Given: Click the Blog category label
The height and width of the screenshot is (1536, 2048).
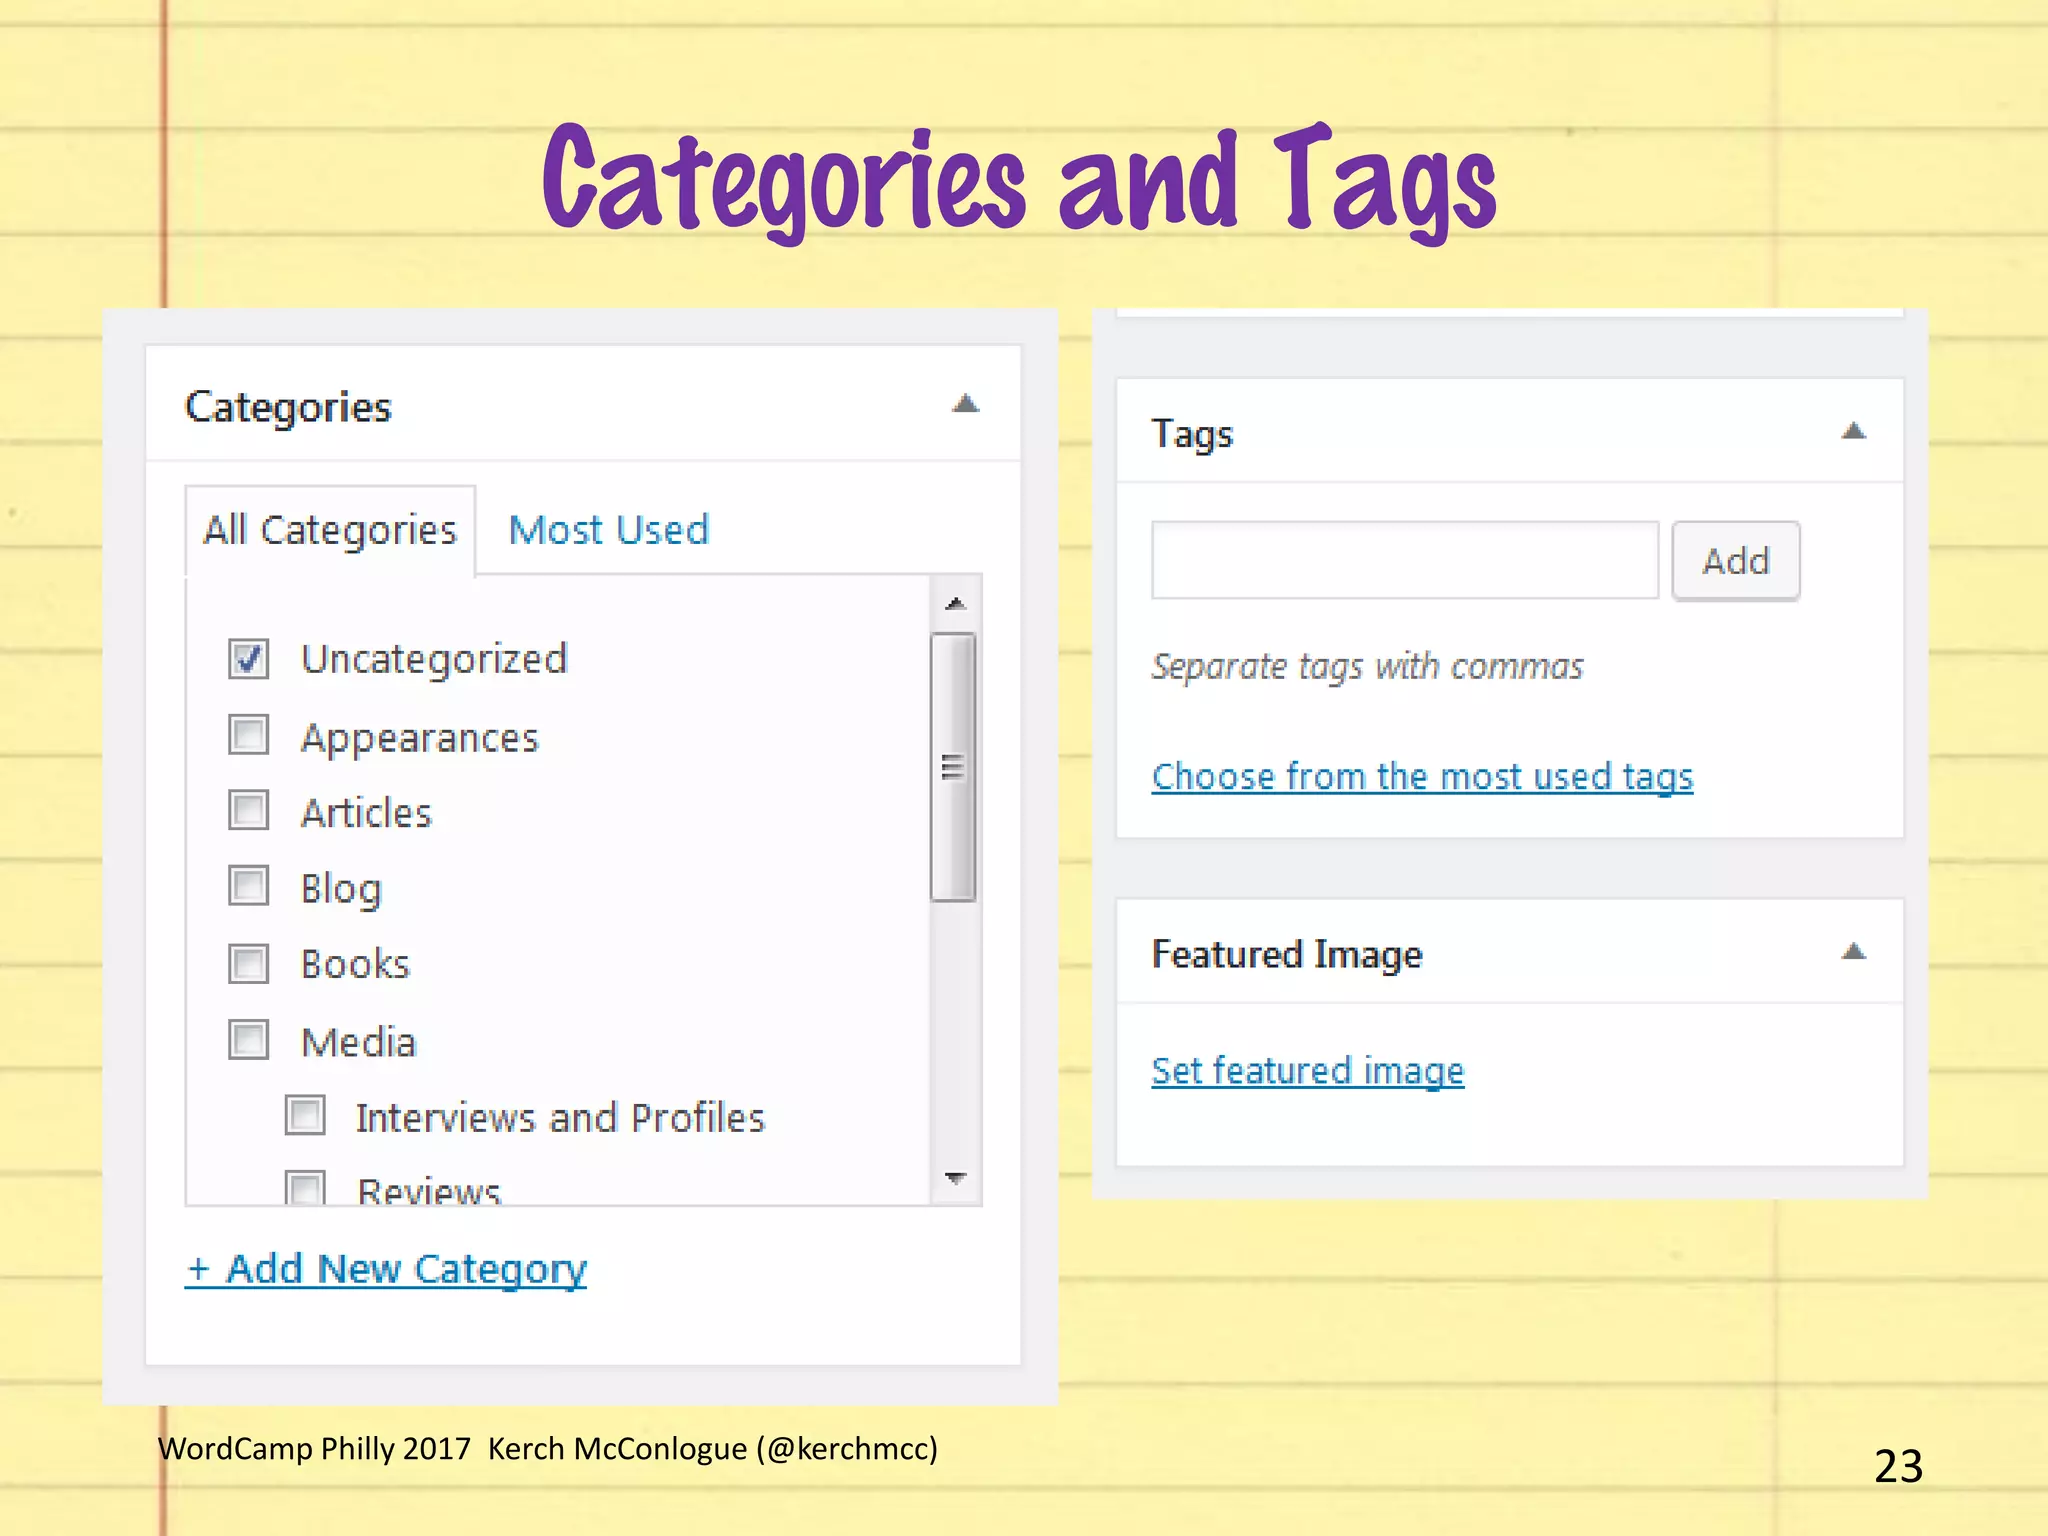Looking at the screenshot, I should 341,889.
